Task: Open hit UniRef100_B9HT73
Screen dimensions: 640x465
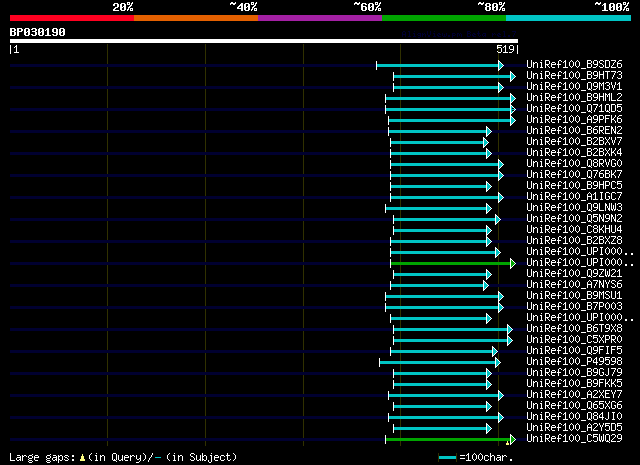Action: click(574, 76)
